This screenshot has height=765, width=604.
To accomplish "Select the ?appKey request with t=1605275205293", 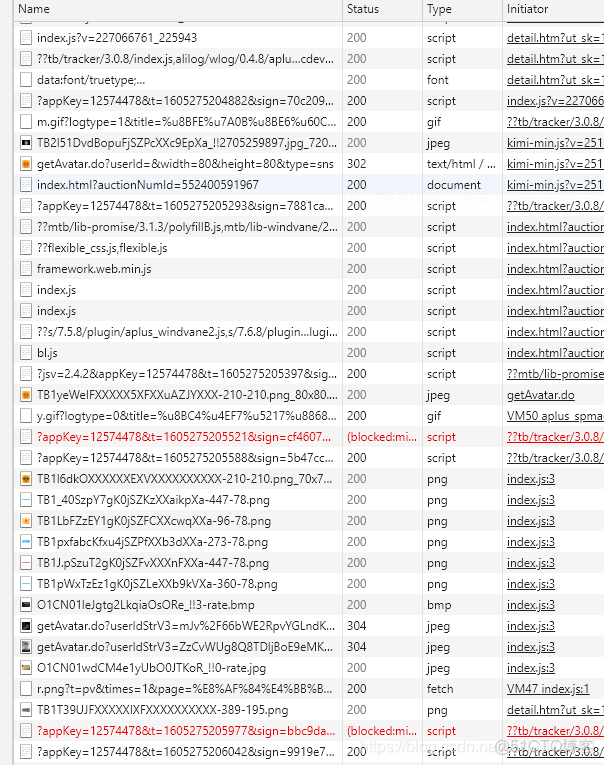I will click(185, 206).
